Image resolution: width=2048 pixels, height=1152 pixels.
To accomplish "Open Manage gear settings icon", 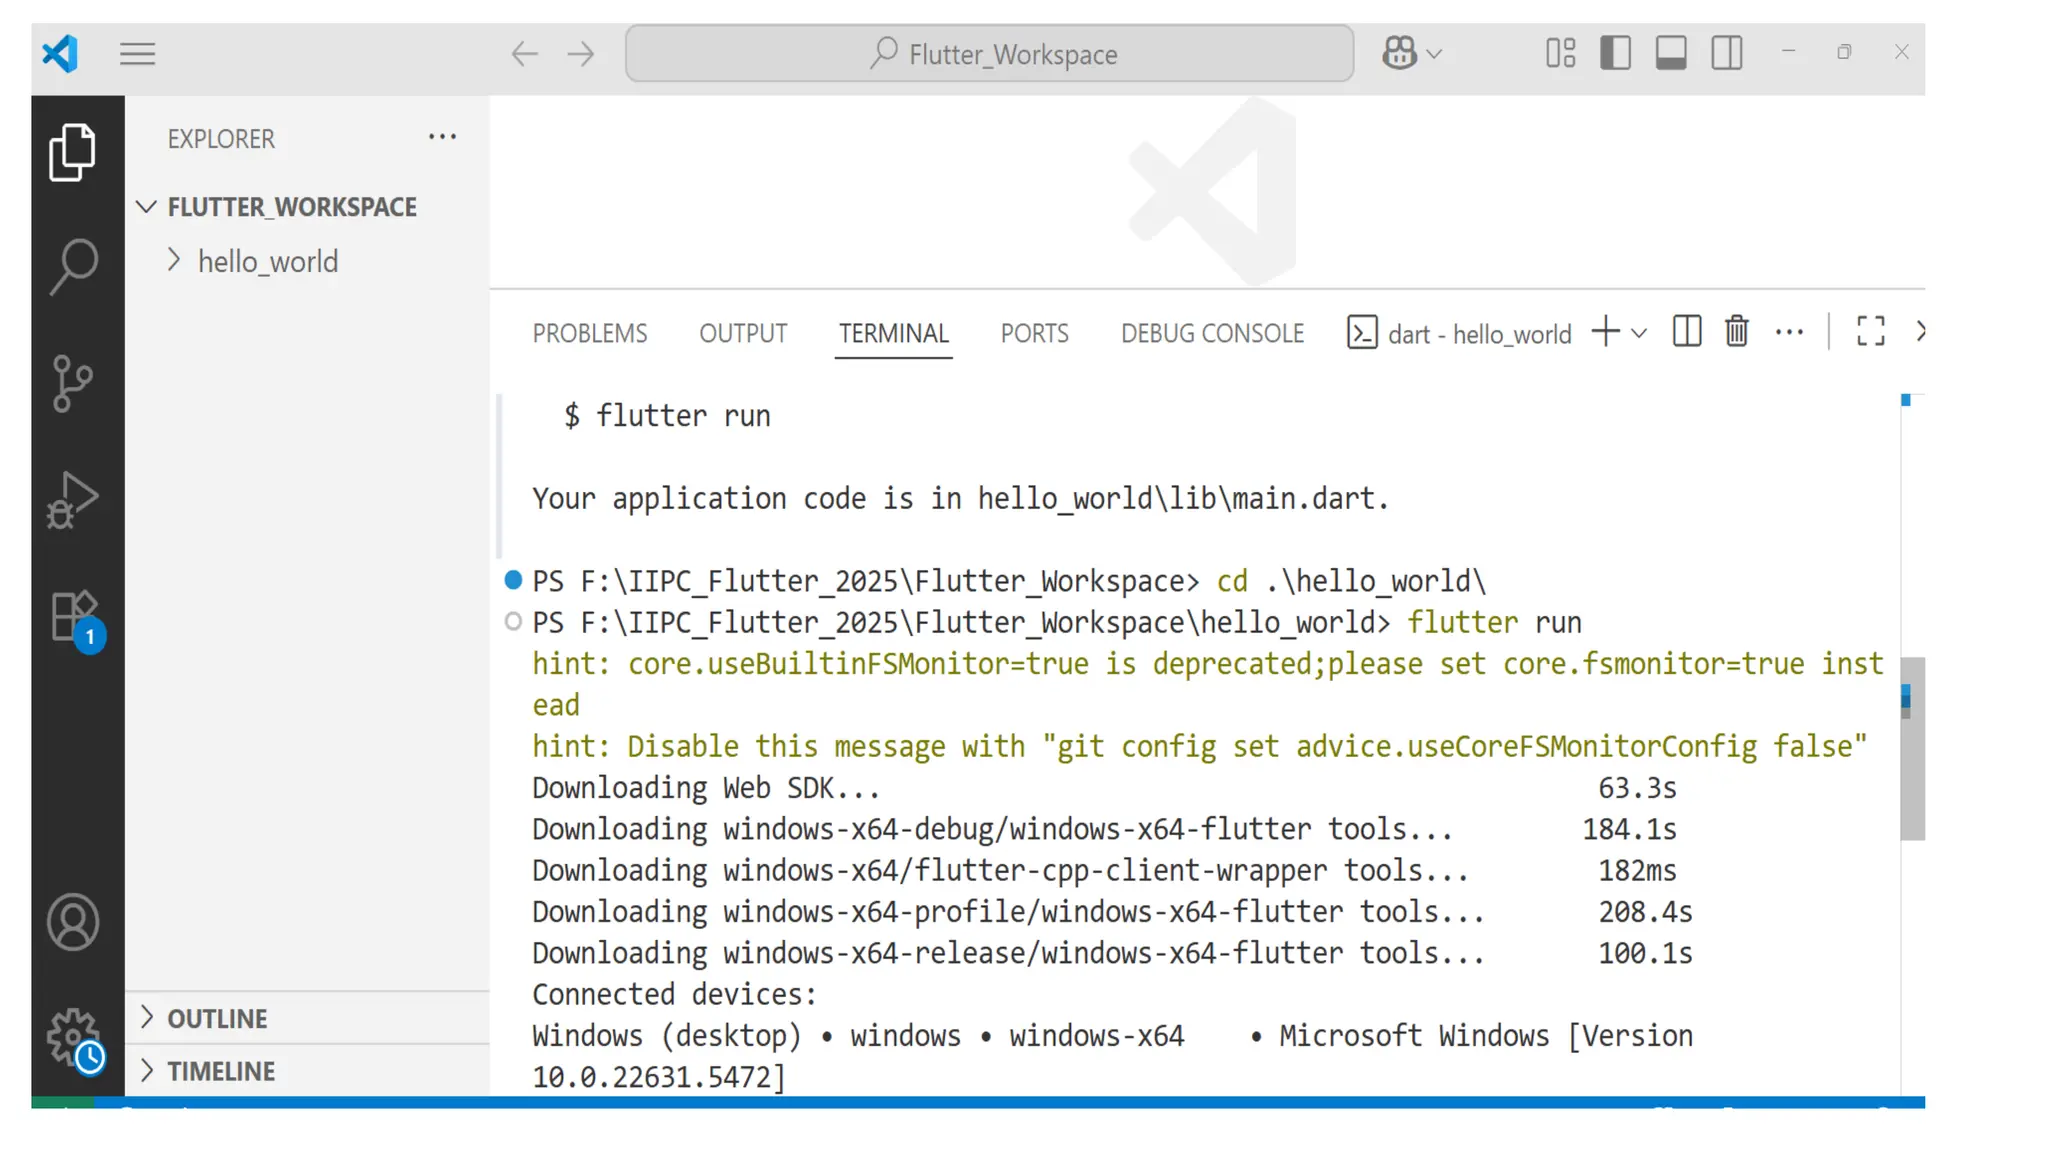I will [73, 1036].
